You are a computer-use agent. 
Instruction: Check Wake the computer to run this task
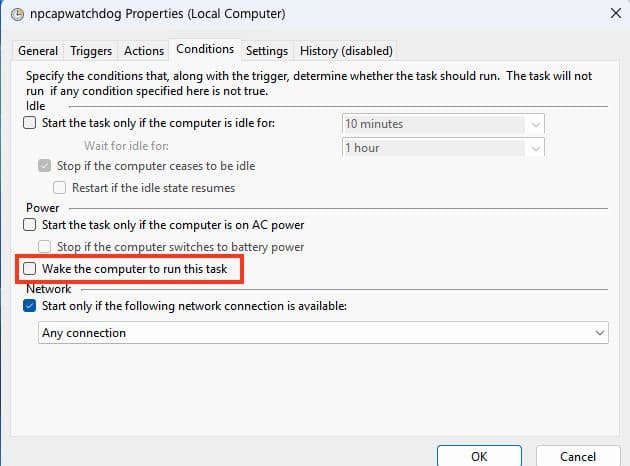[x=29, y=269]
